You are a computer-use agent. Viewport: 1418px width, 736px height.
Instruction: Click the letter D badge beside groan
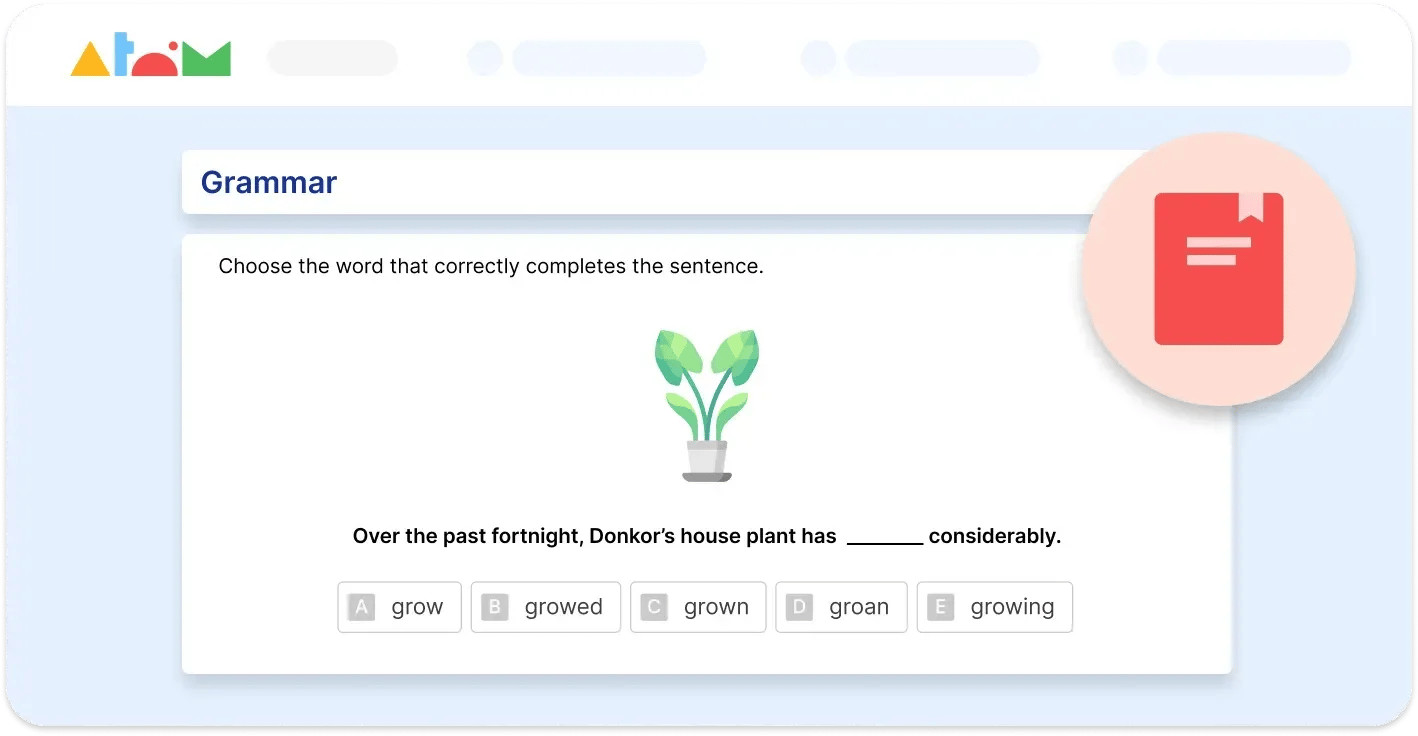click(x=799, y=607)
